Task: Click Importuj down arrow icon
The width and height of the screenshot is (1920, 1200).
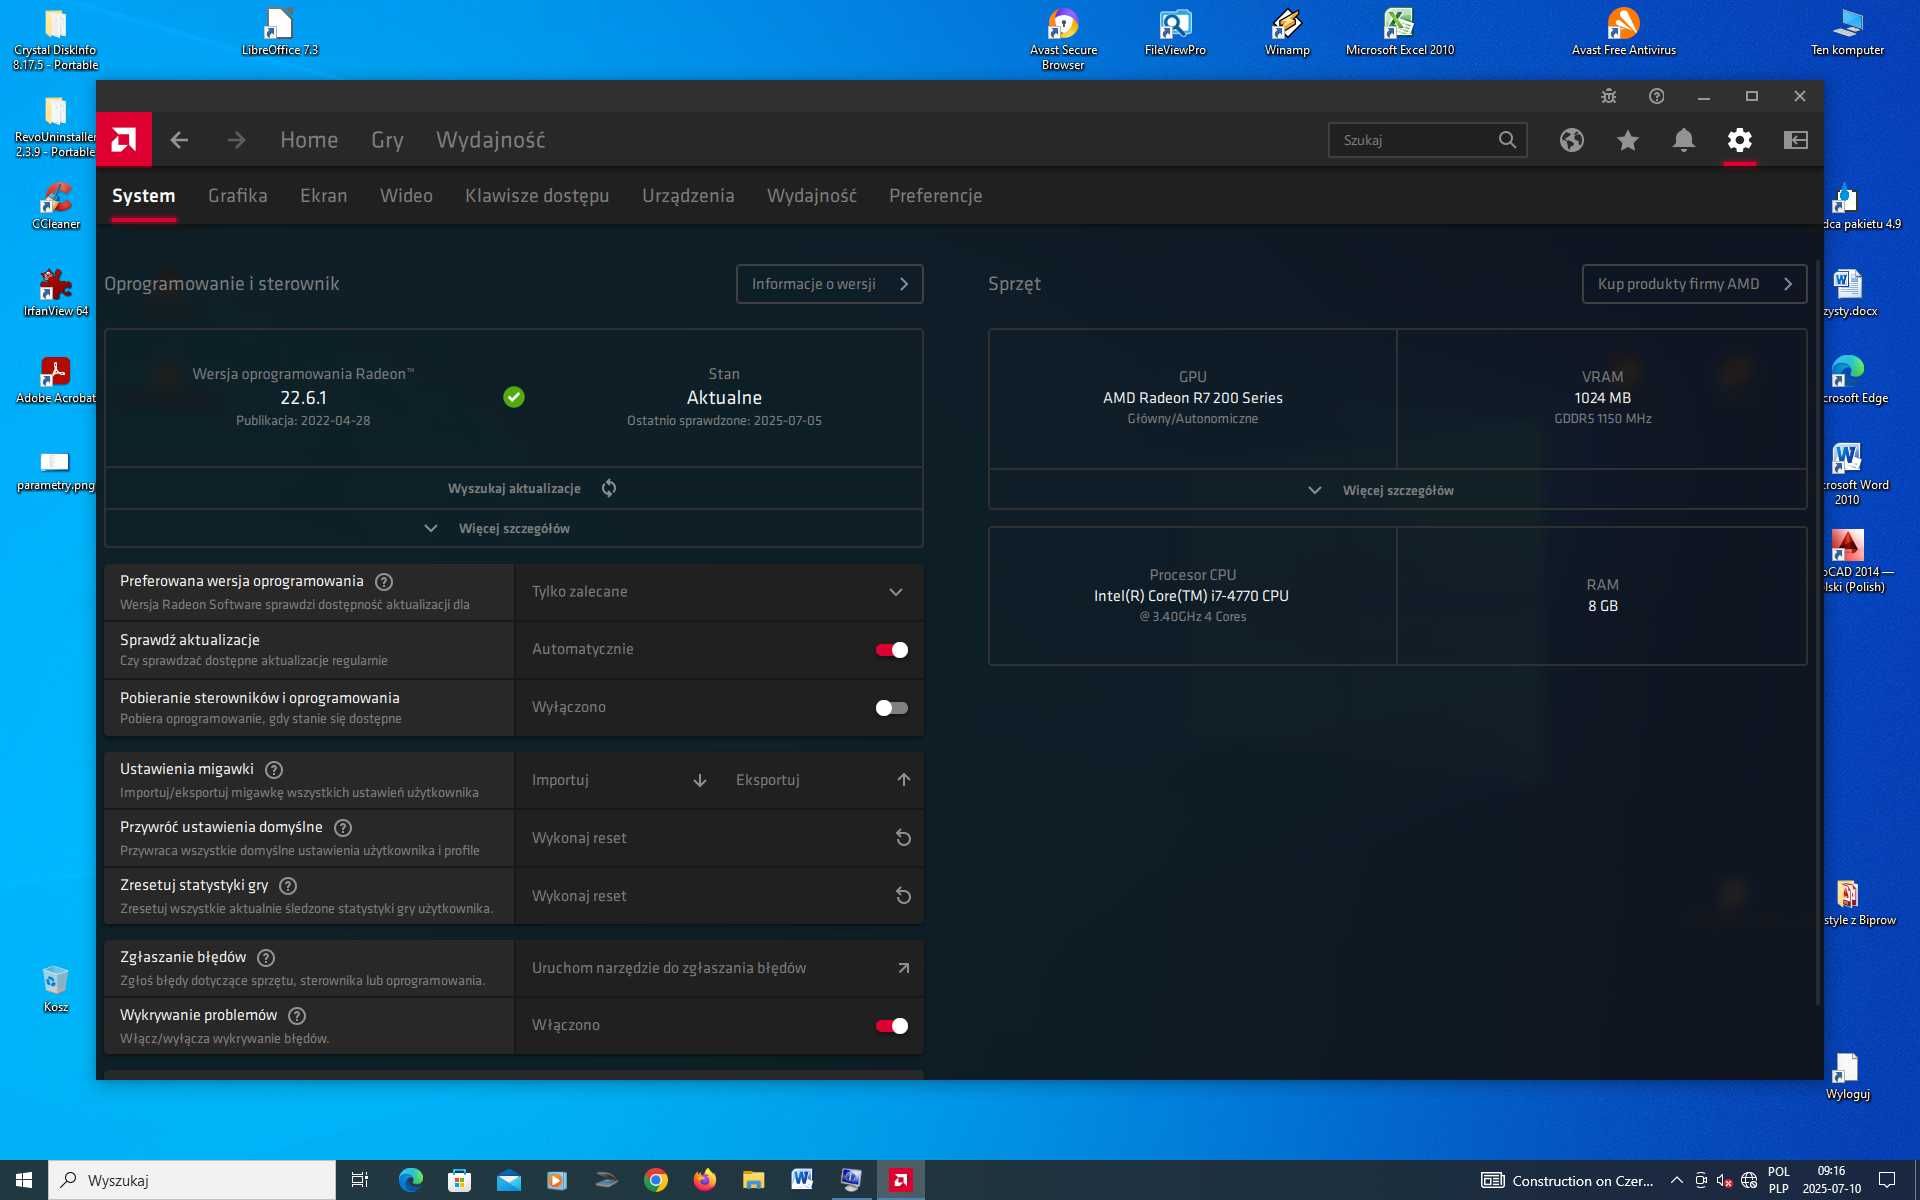Action: 700,780
